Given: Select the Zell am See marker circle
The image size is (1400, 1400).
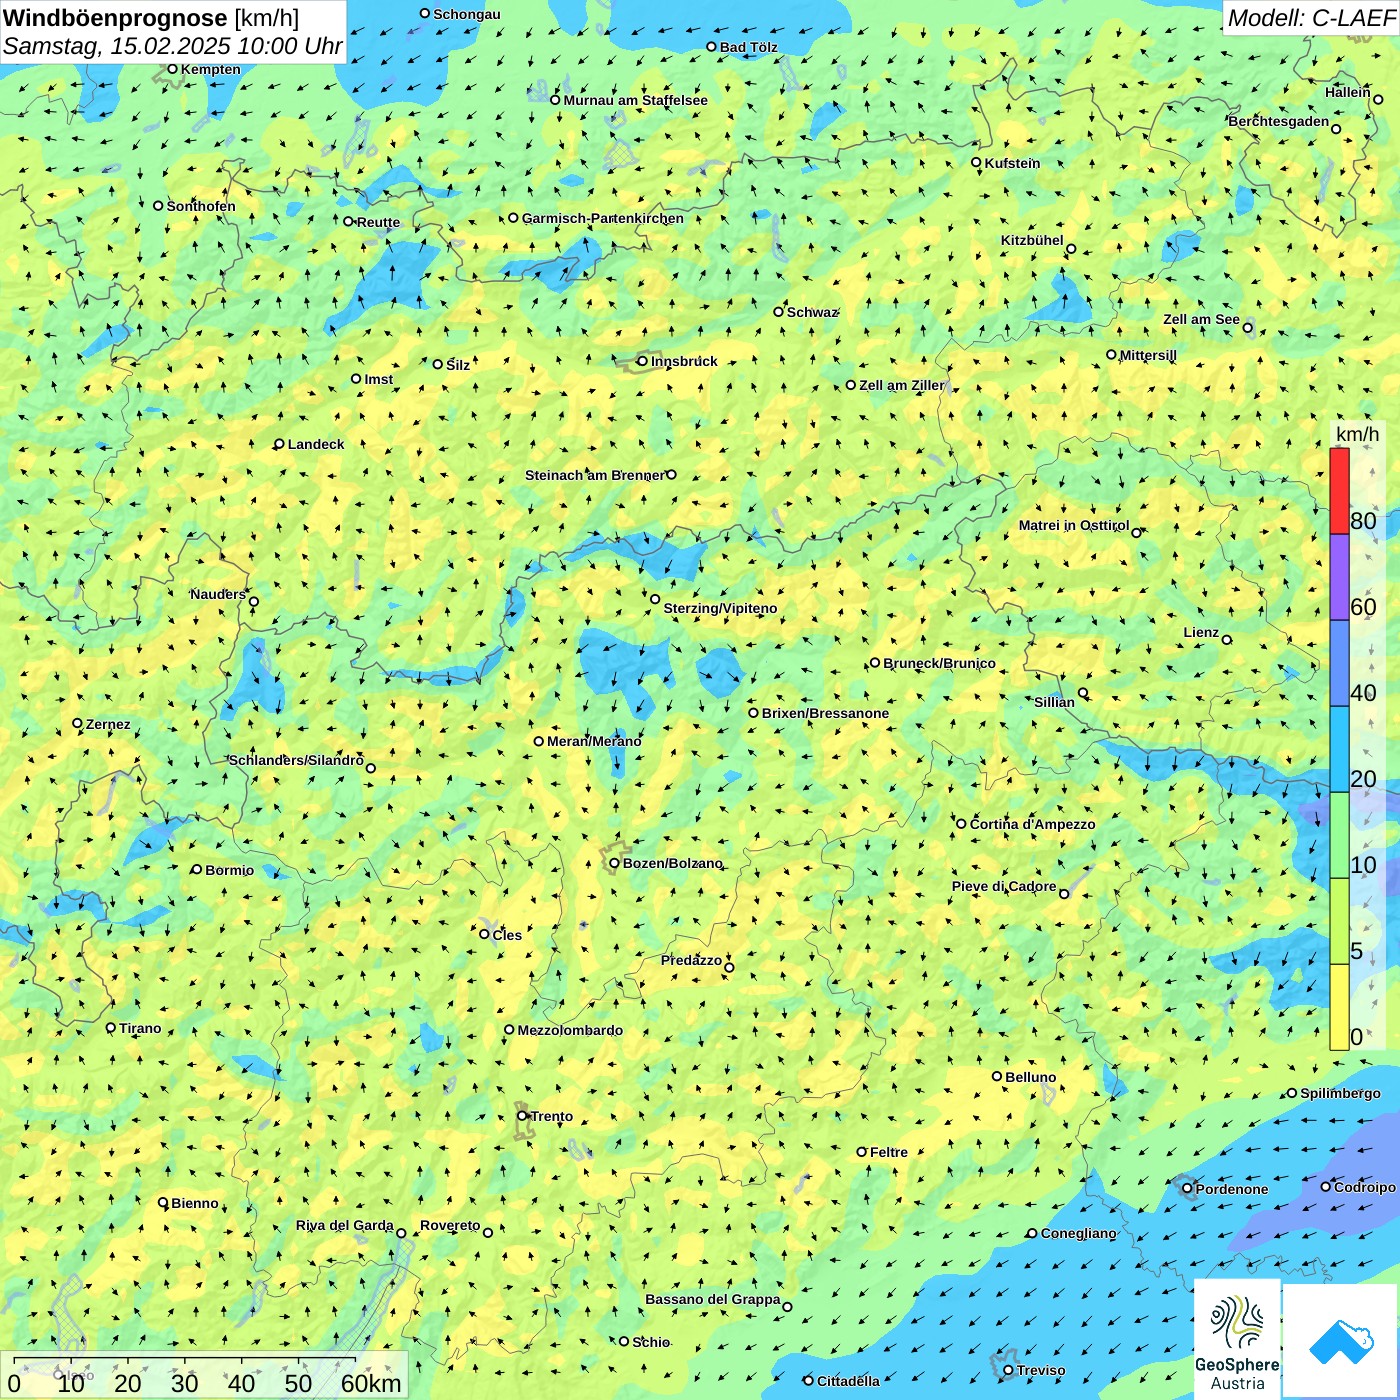Looking at the screenshot, I should [1248, 328].
